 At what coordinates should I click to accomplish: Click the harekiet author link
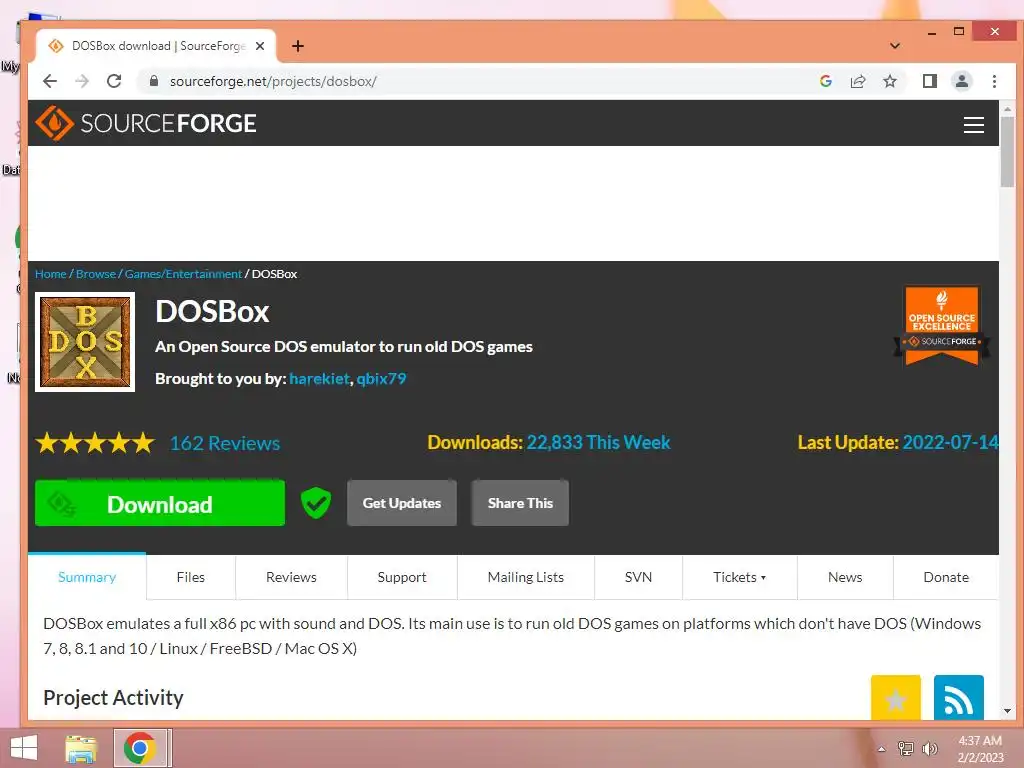(319, 379)
